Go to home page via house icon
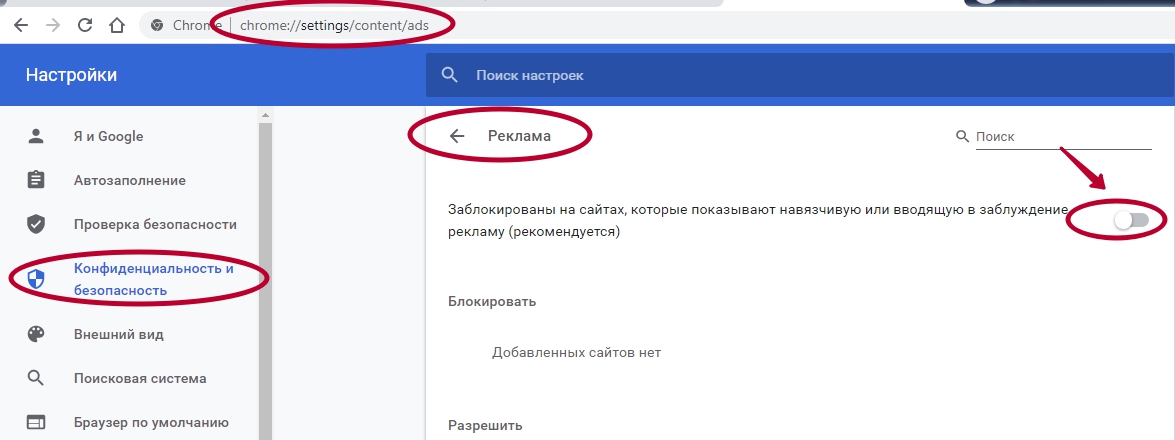The height and width of the screenshot is (440, 1175). (117, 25)
